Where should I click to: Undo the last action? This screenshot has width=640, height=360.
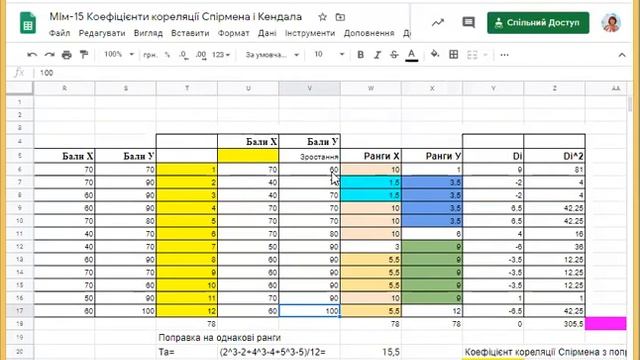tap(32, 55)
